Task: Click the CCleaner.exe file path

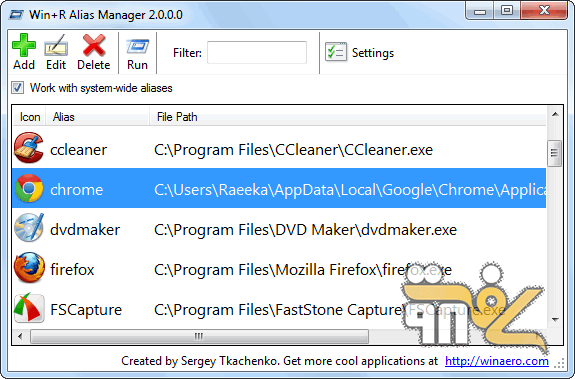Action: [x=293, y=150]
